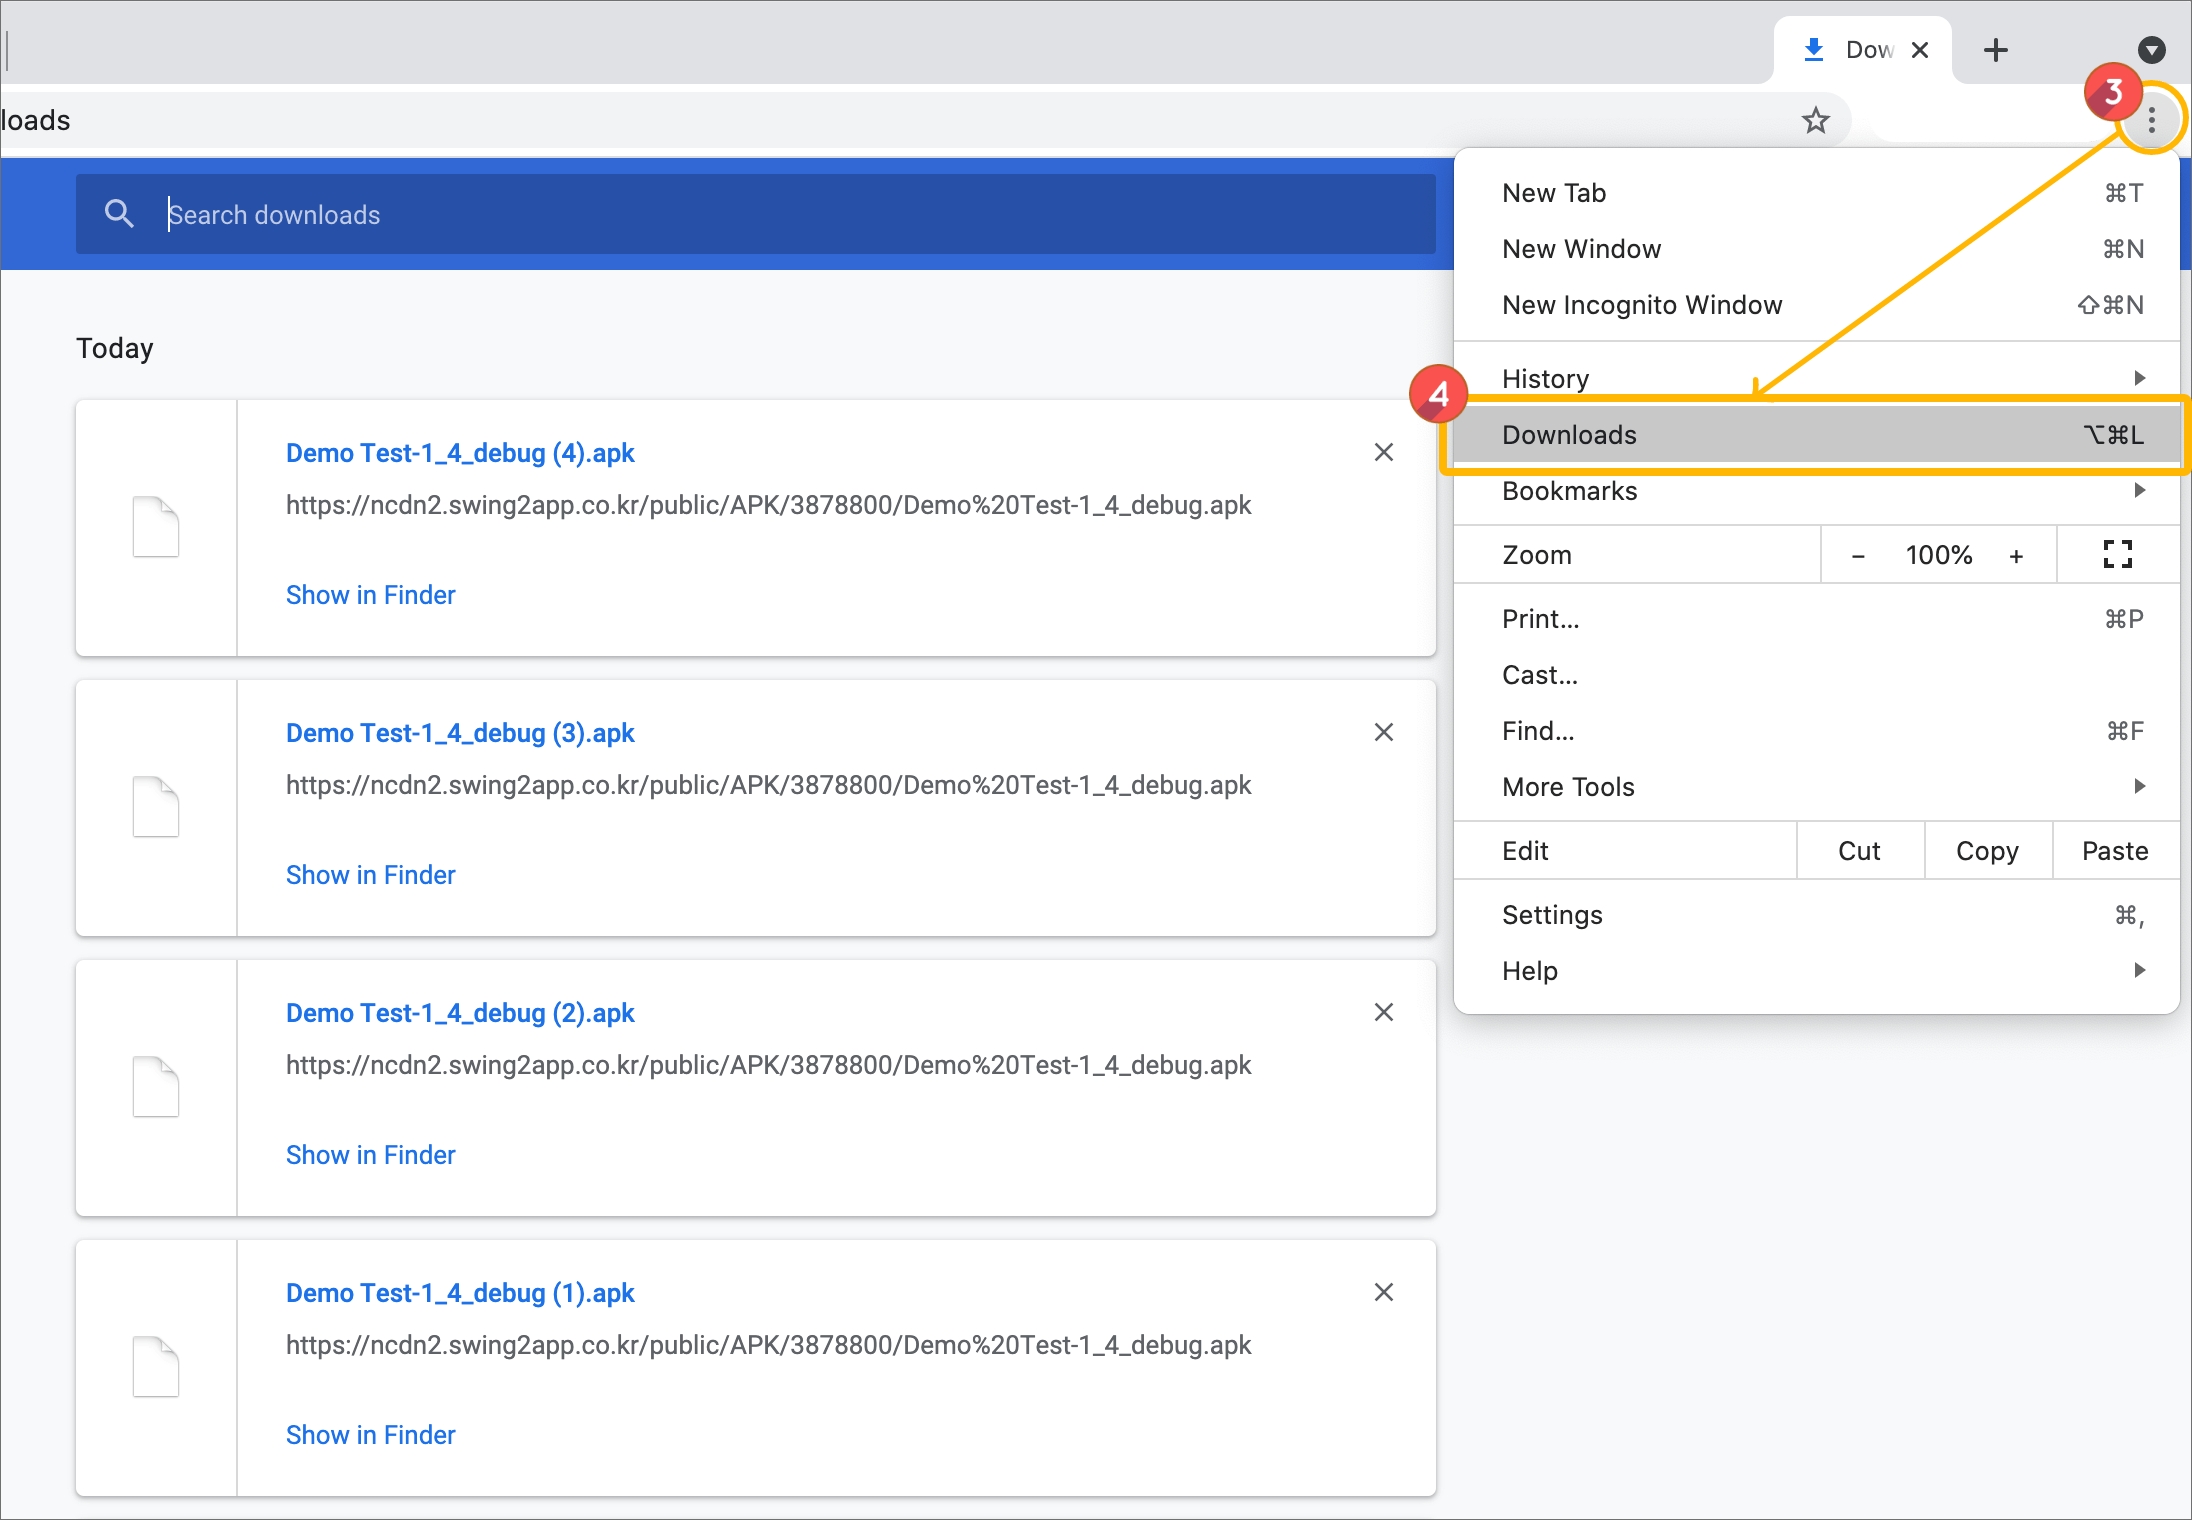The image size is (2192, 1520).
Task: Decrease zoom with the minus button
Action: [x=1858, y=556]
